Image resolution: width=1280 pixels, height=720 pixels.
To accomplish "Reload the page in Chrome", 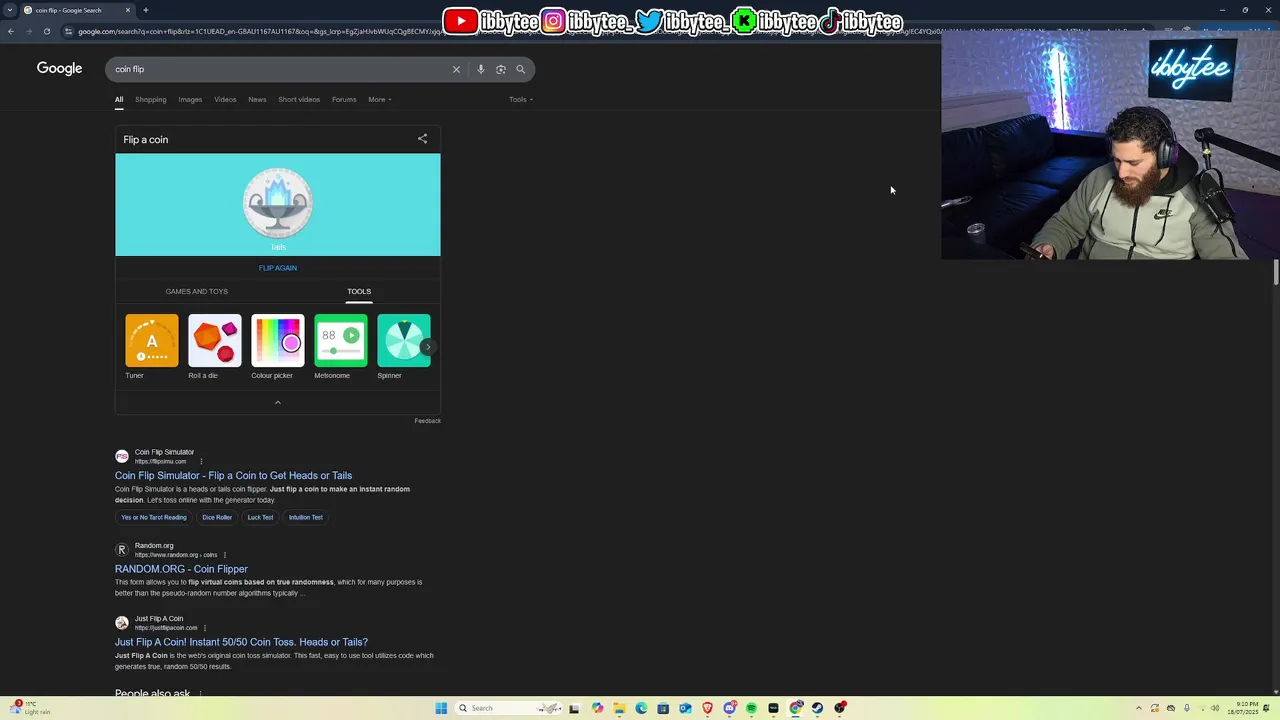I will (47, 31).
